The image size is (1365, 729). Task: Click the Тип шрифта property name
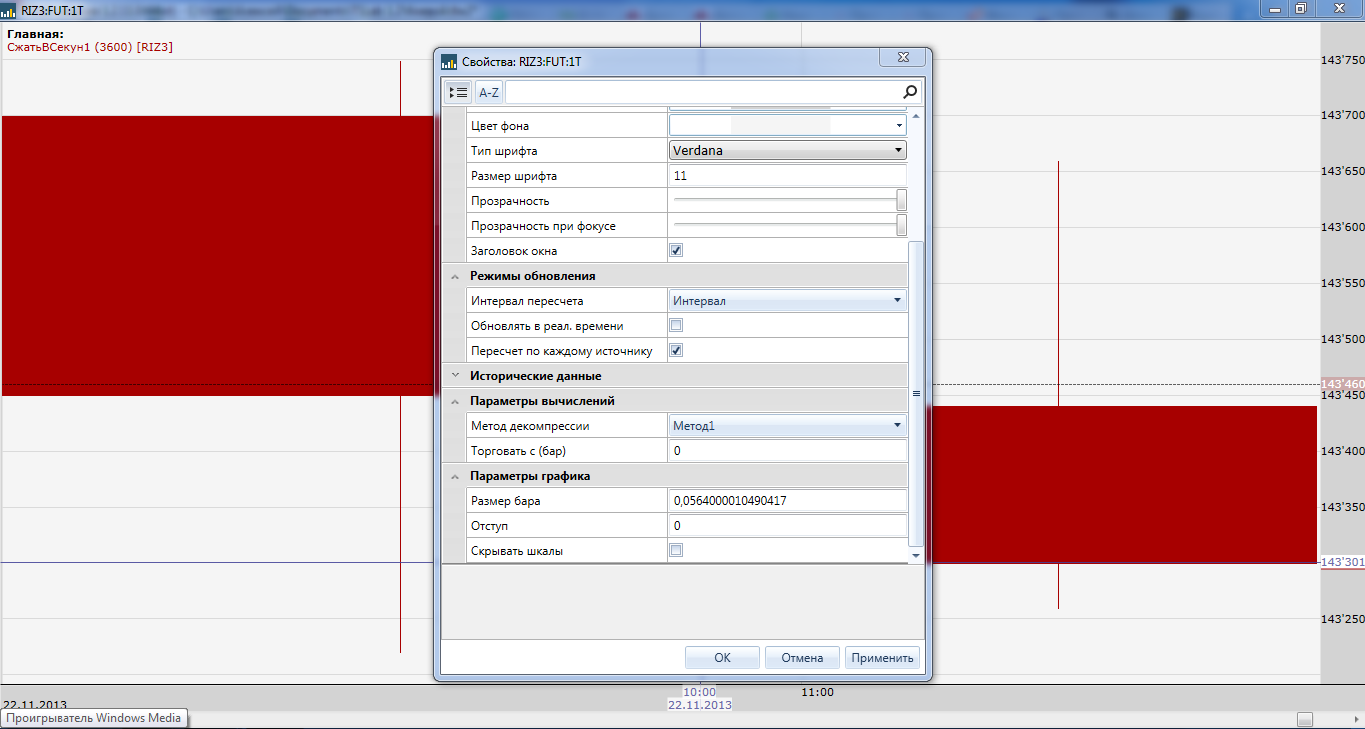[504, 151]
